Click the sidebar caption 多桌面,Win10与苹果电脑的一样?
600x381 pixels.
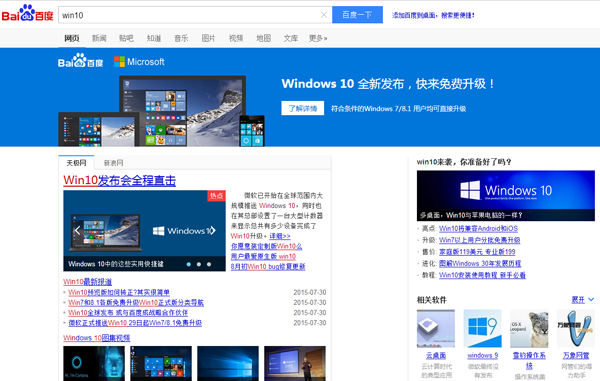(x=471, y=215)
